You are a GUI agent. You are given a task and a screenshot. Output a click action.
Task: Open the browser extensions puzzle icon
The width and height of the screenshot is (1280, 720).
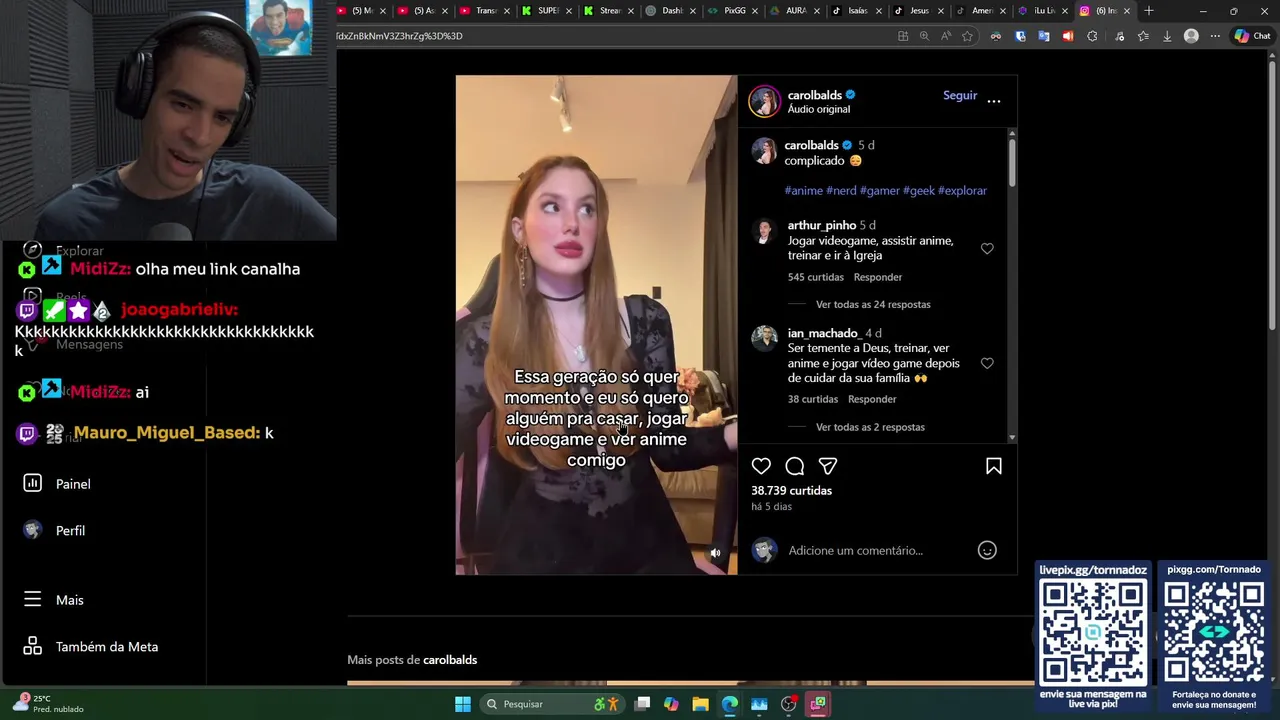1092,36
